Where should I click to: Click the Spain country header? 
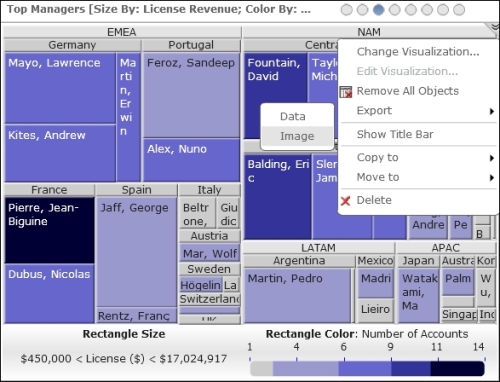pyautogui.click(x=136, y=190)
